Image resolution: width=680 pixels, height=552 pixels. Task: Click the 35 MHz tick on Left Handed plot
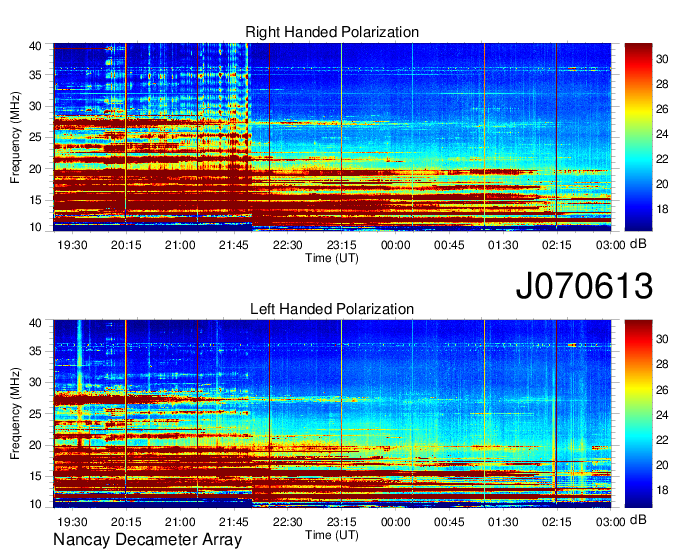click(35, 351)
